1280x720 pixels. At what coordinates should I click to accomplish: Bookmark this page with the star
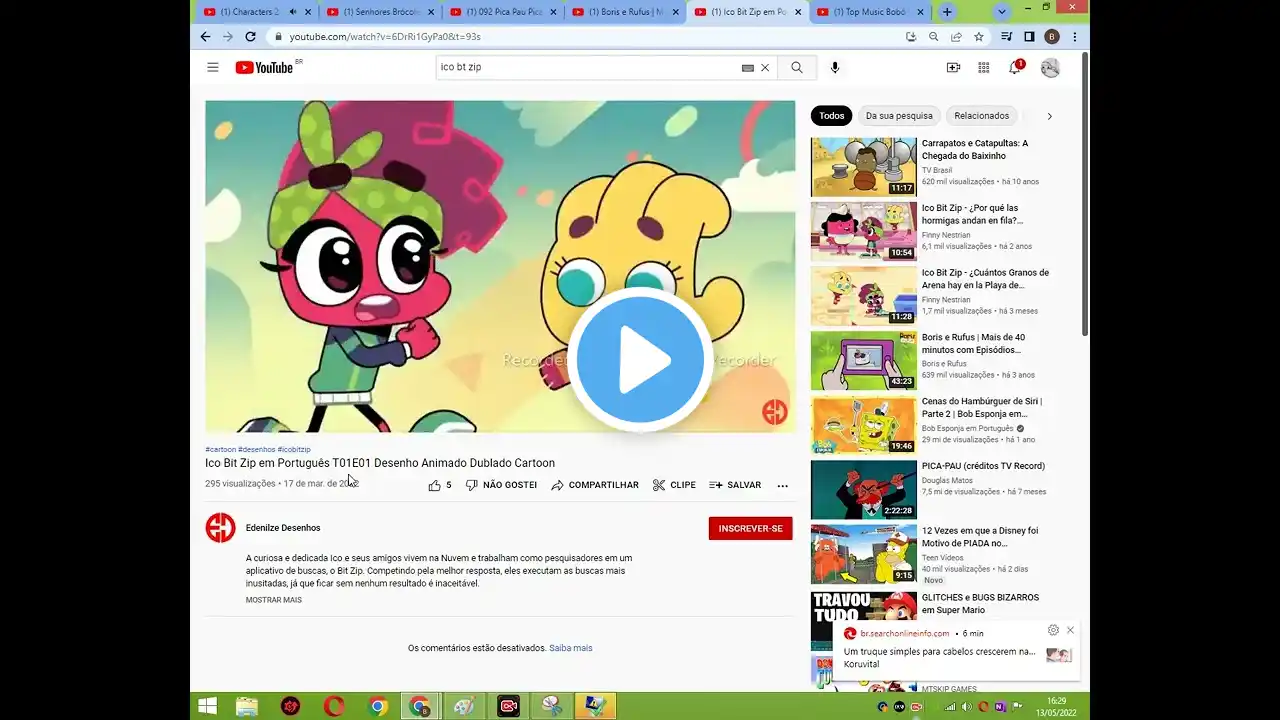pos(979,36)
